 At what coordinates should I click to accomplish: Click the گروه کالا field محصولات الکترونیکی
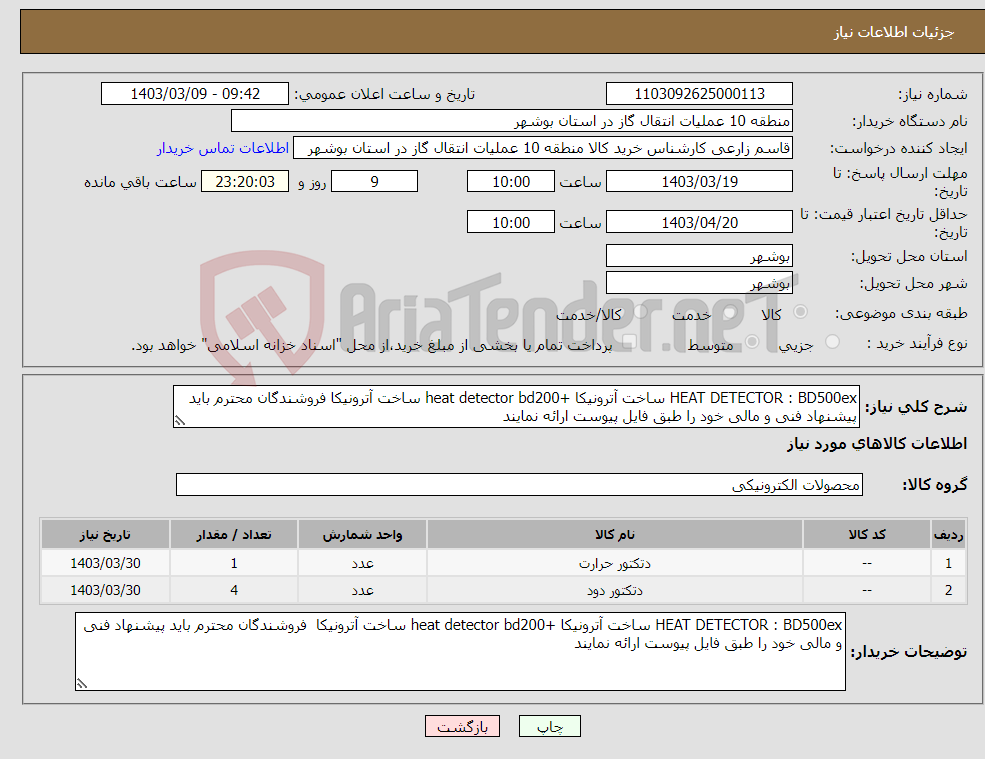click(x=519, y=484)
